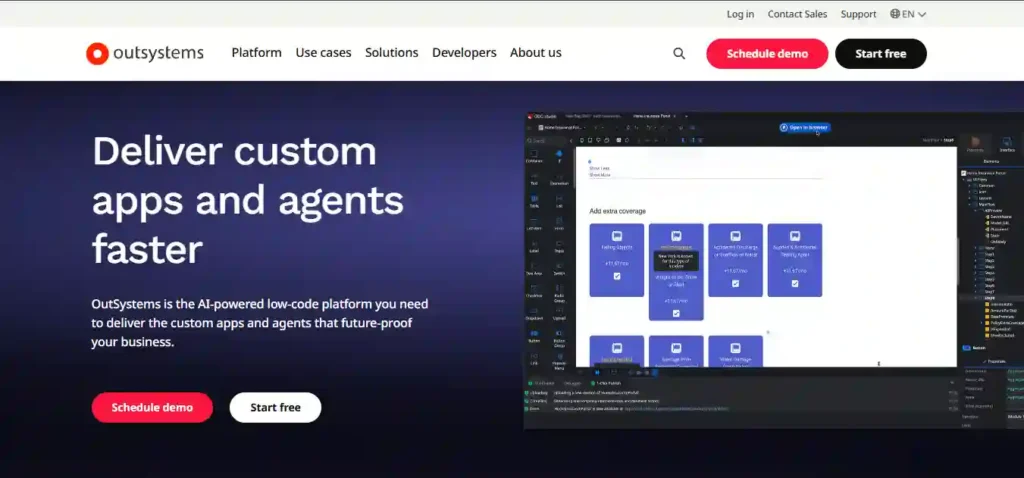Screen dimensions: 1024x478
Task: Toggle the Falling Objects coverage checkbox
Action: click(617, 276)
